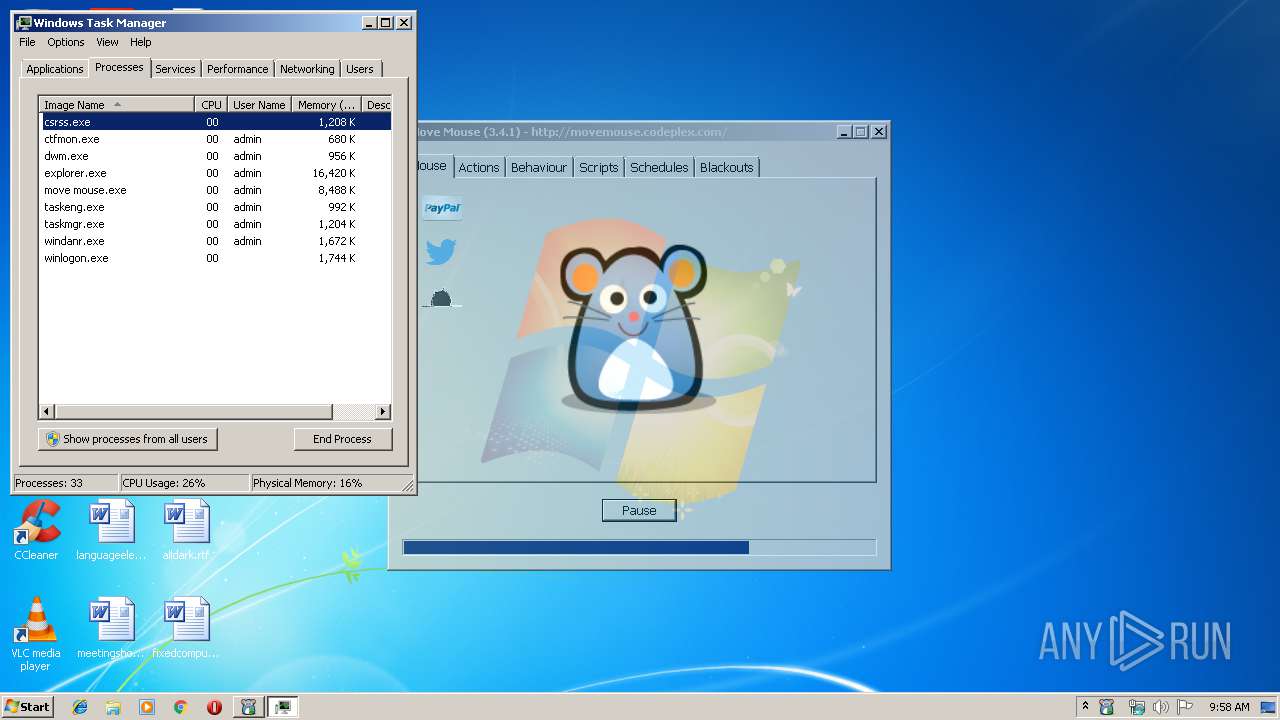Switch to the Applications tab
Viewport: 1280px width, 720px height.
click(54, 69)
